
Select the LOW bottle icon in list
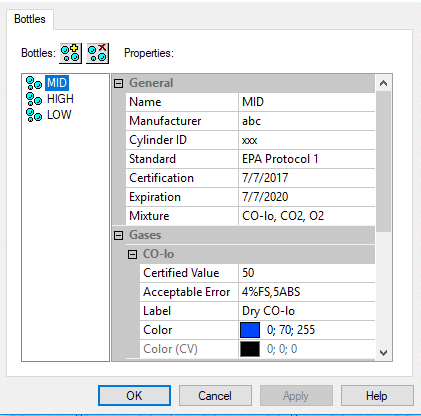(x=34, y=115)
